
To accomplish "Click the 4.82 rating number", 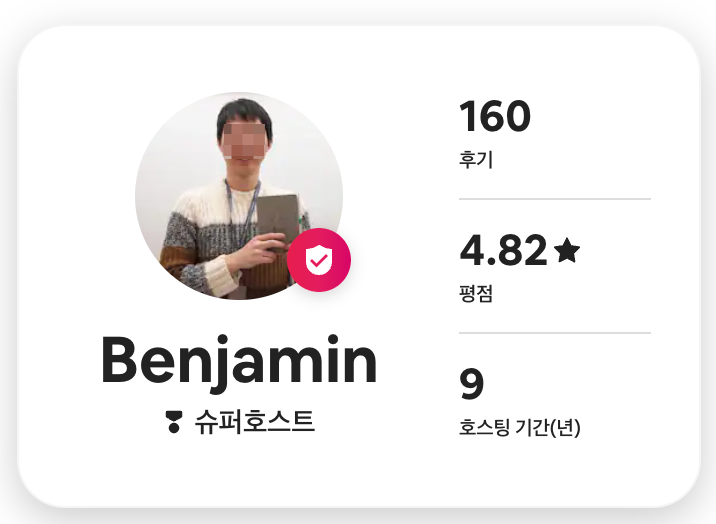I will [503, 250].
